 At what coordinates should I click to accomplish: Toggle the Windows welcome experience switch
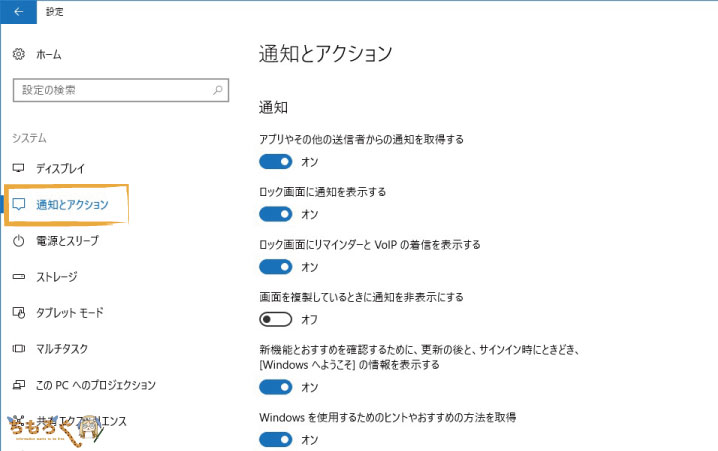pyautogui.click(x=276, y=387)
